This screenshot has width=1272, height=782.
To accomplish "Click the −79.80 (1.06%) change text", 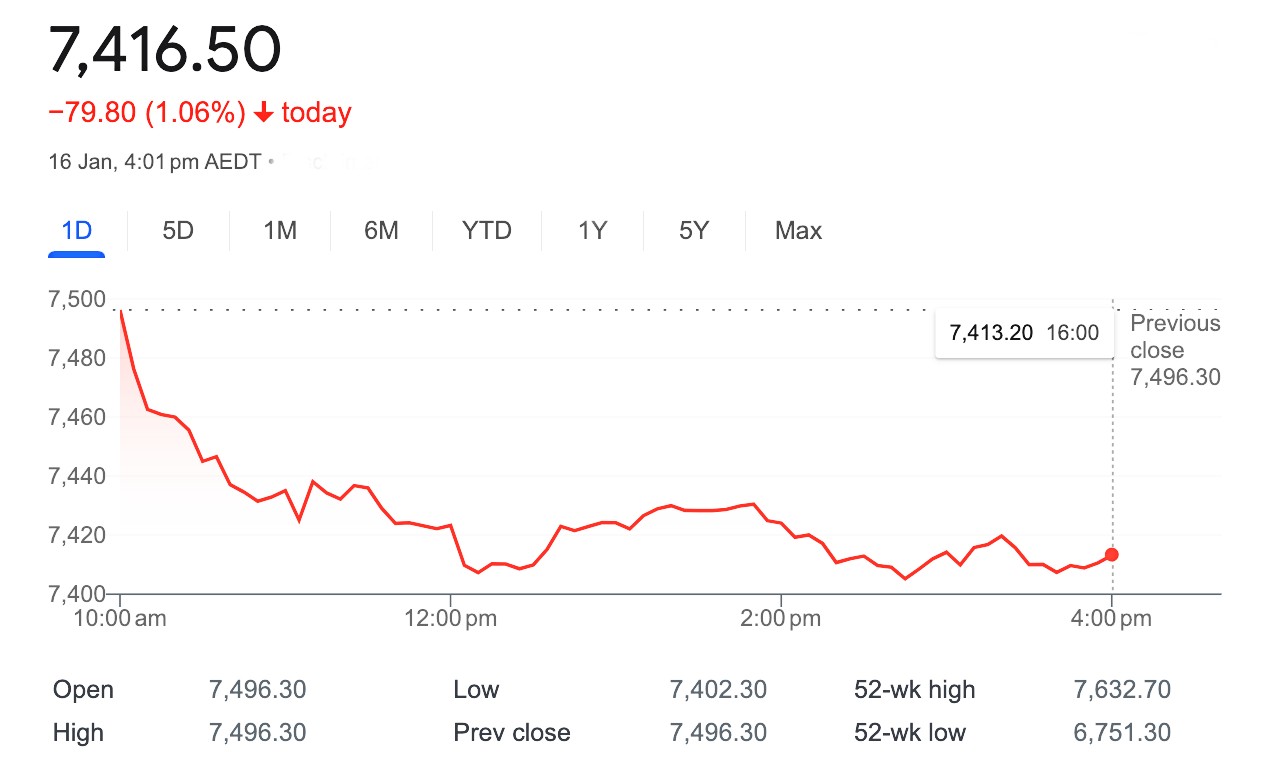I will coord(147,113).
